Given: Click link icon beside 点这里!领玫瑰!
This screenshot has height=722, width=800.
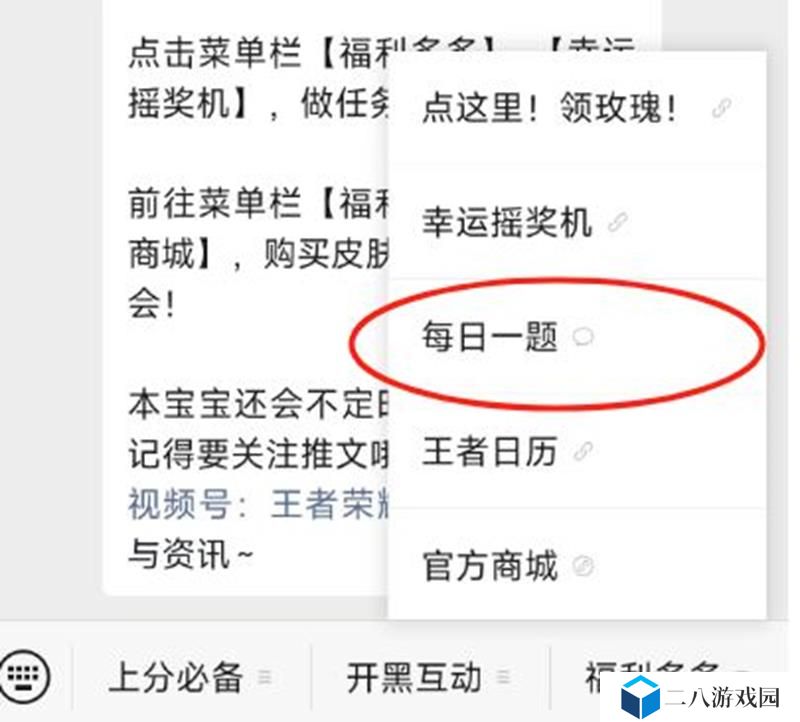Looking at the screenshot, I should 721,108.
